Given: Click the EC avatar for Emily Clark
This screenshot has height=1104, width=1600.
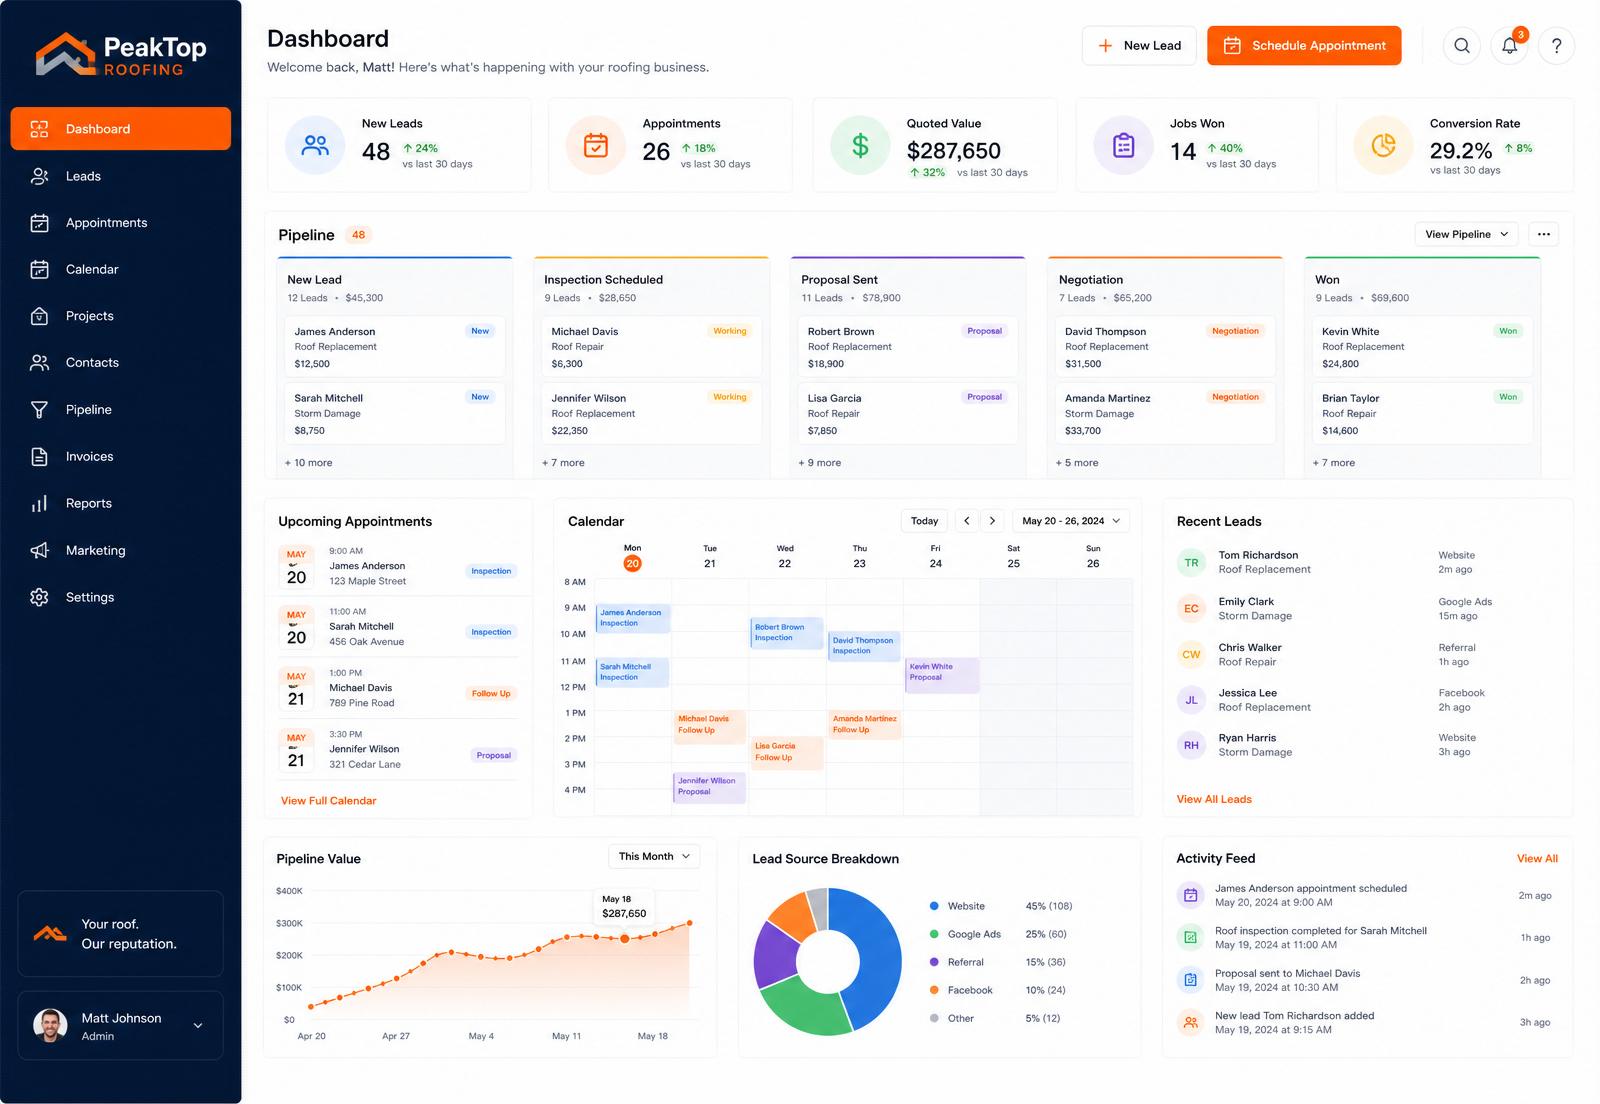Looking at the screenshot, I should (1191, 608).
